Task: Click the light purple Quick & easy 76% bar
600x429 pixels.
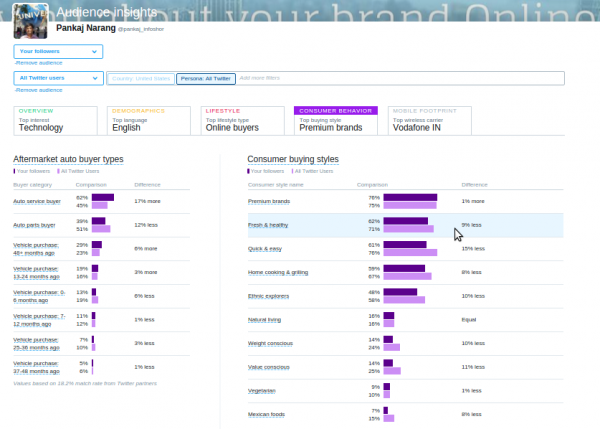Action: tap(410, 253)
